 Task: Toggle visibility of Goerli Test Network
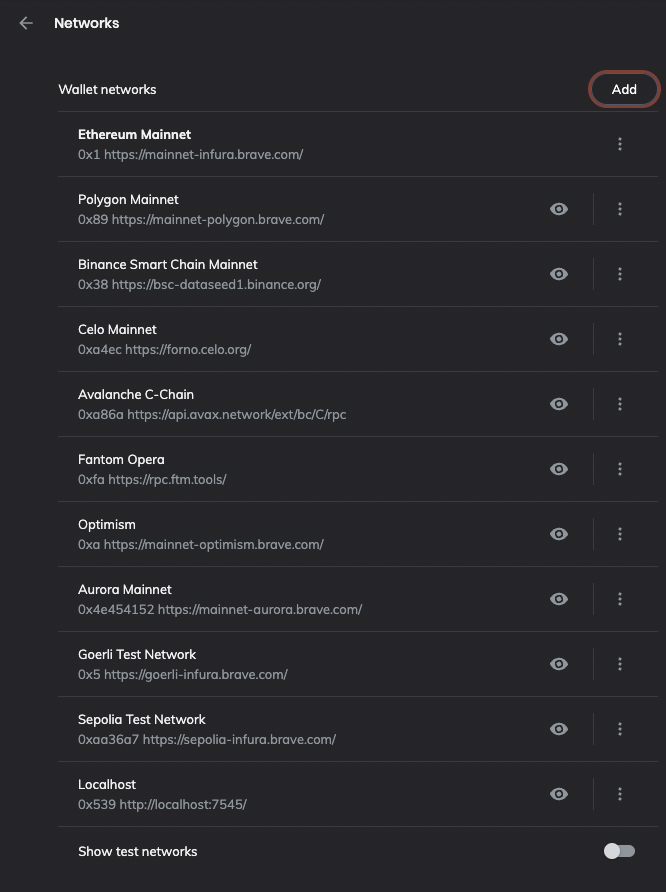559,664
